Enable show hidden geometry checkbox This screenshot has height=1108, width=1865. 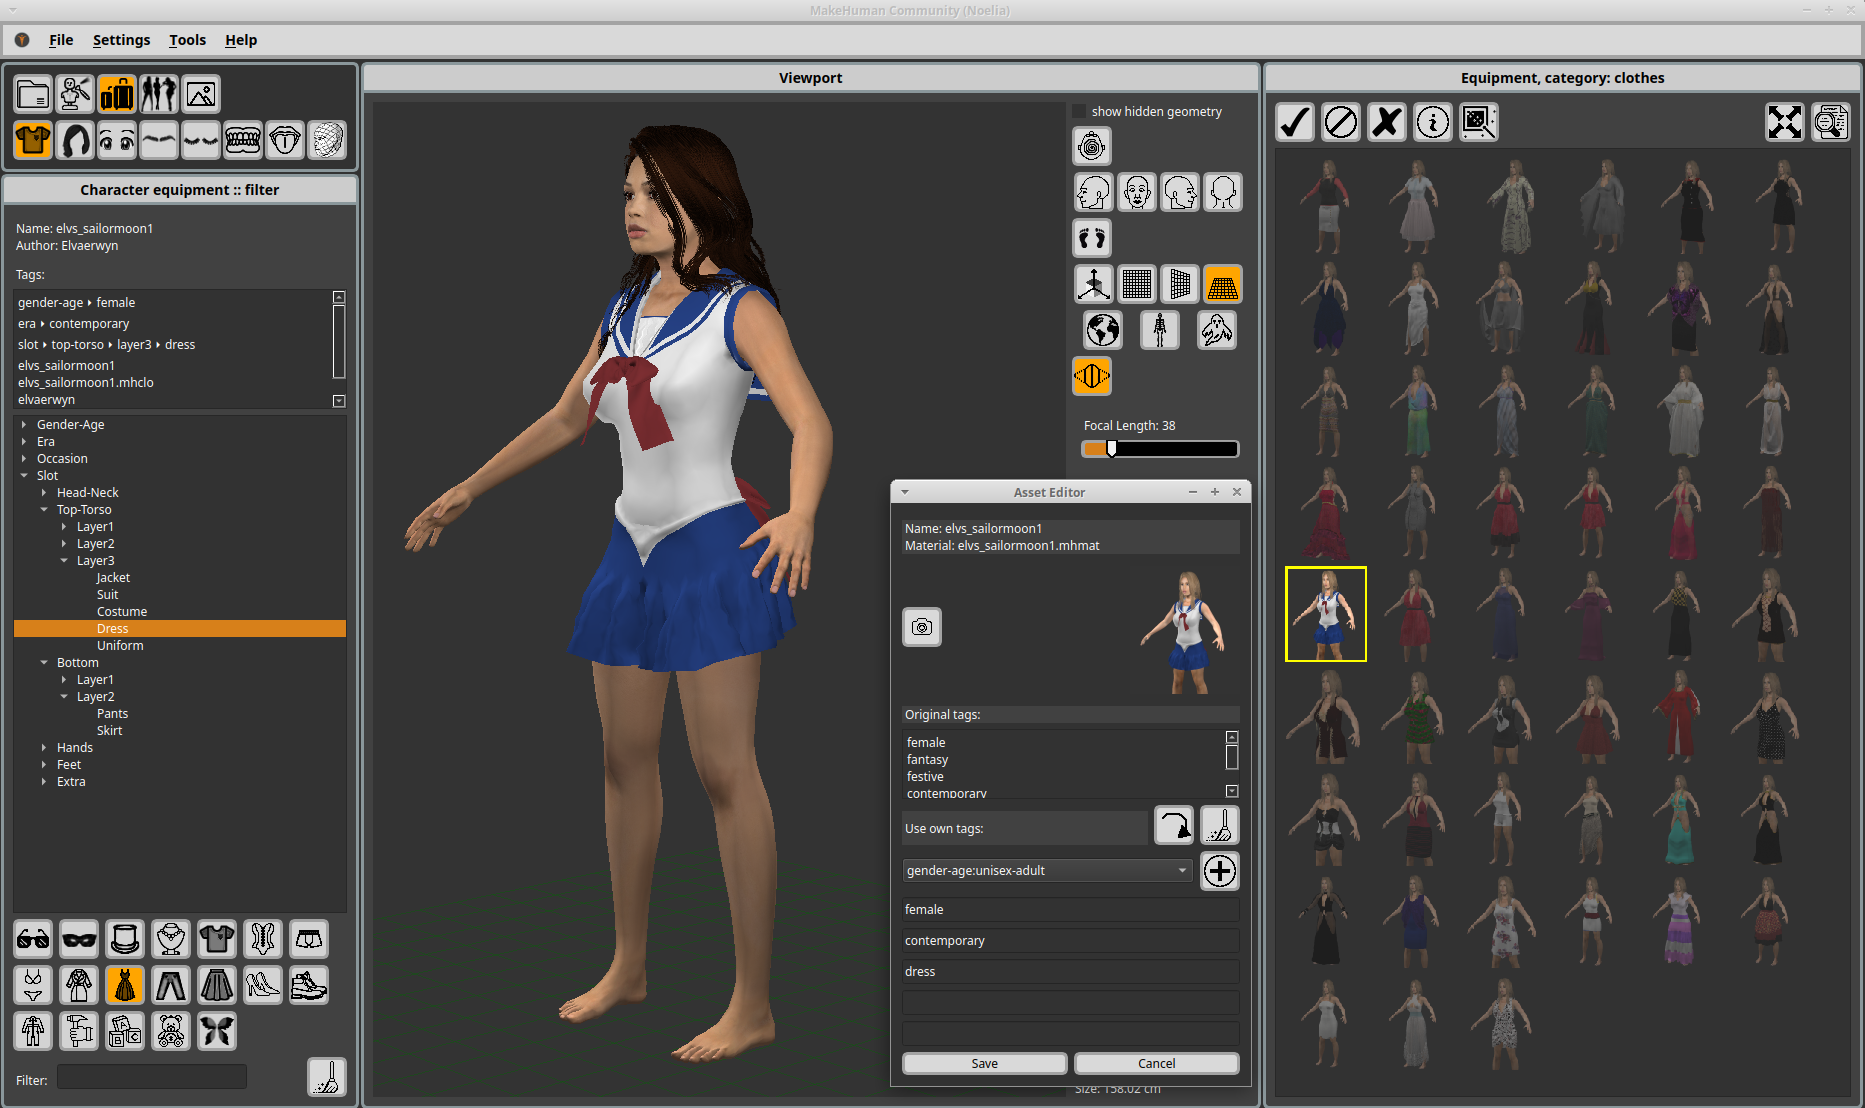[x=1079, y=111]
